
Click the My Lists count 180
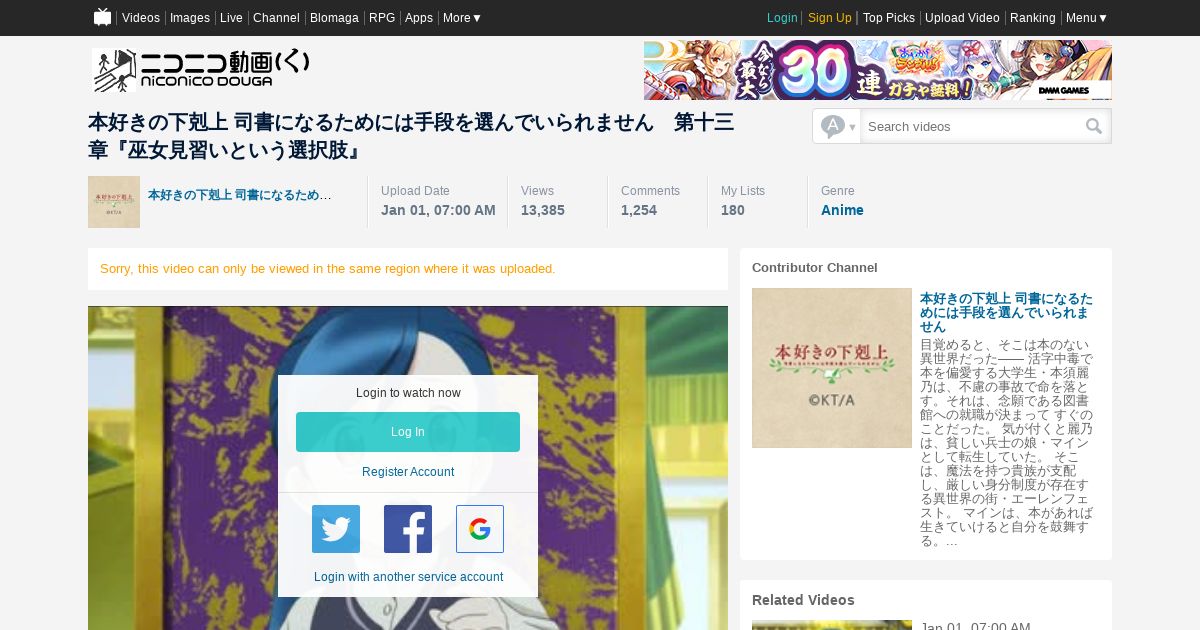click(x=733, y=210)
